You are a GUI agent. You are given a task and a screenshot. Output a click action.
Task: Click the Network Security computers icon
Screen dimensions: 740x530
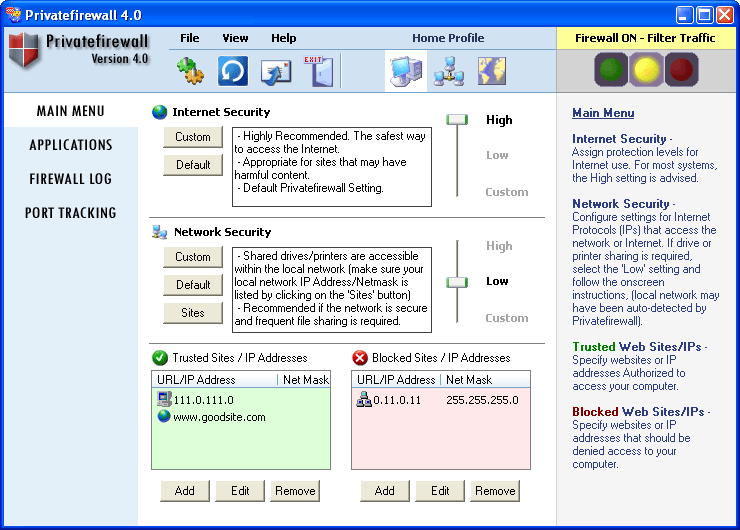(160, 232)
